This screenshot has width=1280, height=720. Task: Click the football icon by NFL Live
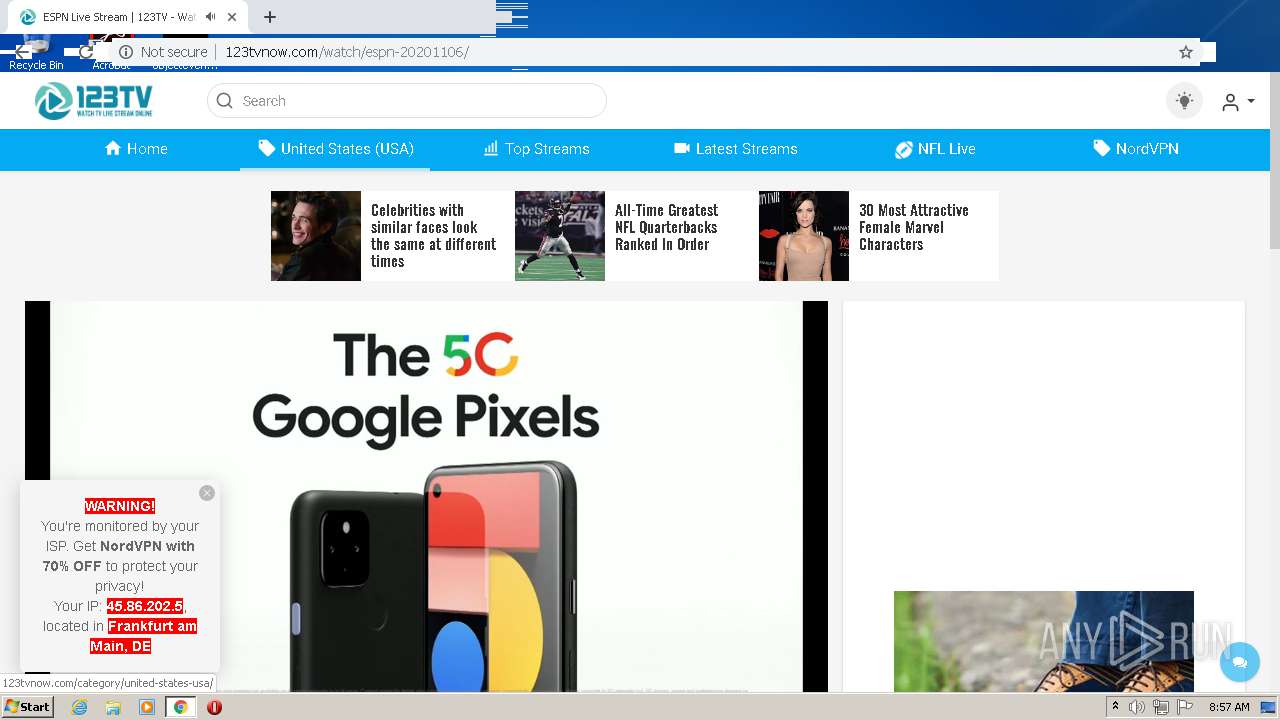[904, 149]
